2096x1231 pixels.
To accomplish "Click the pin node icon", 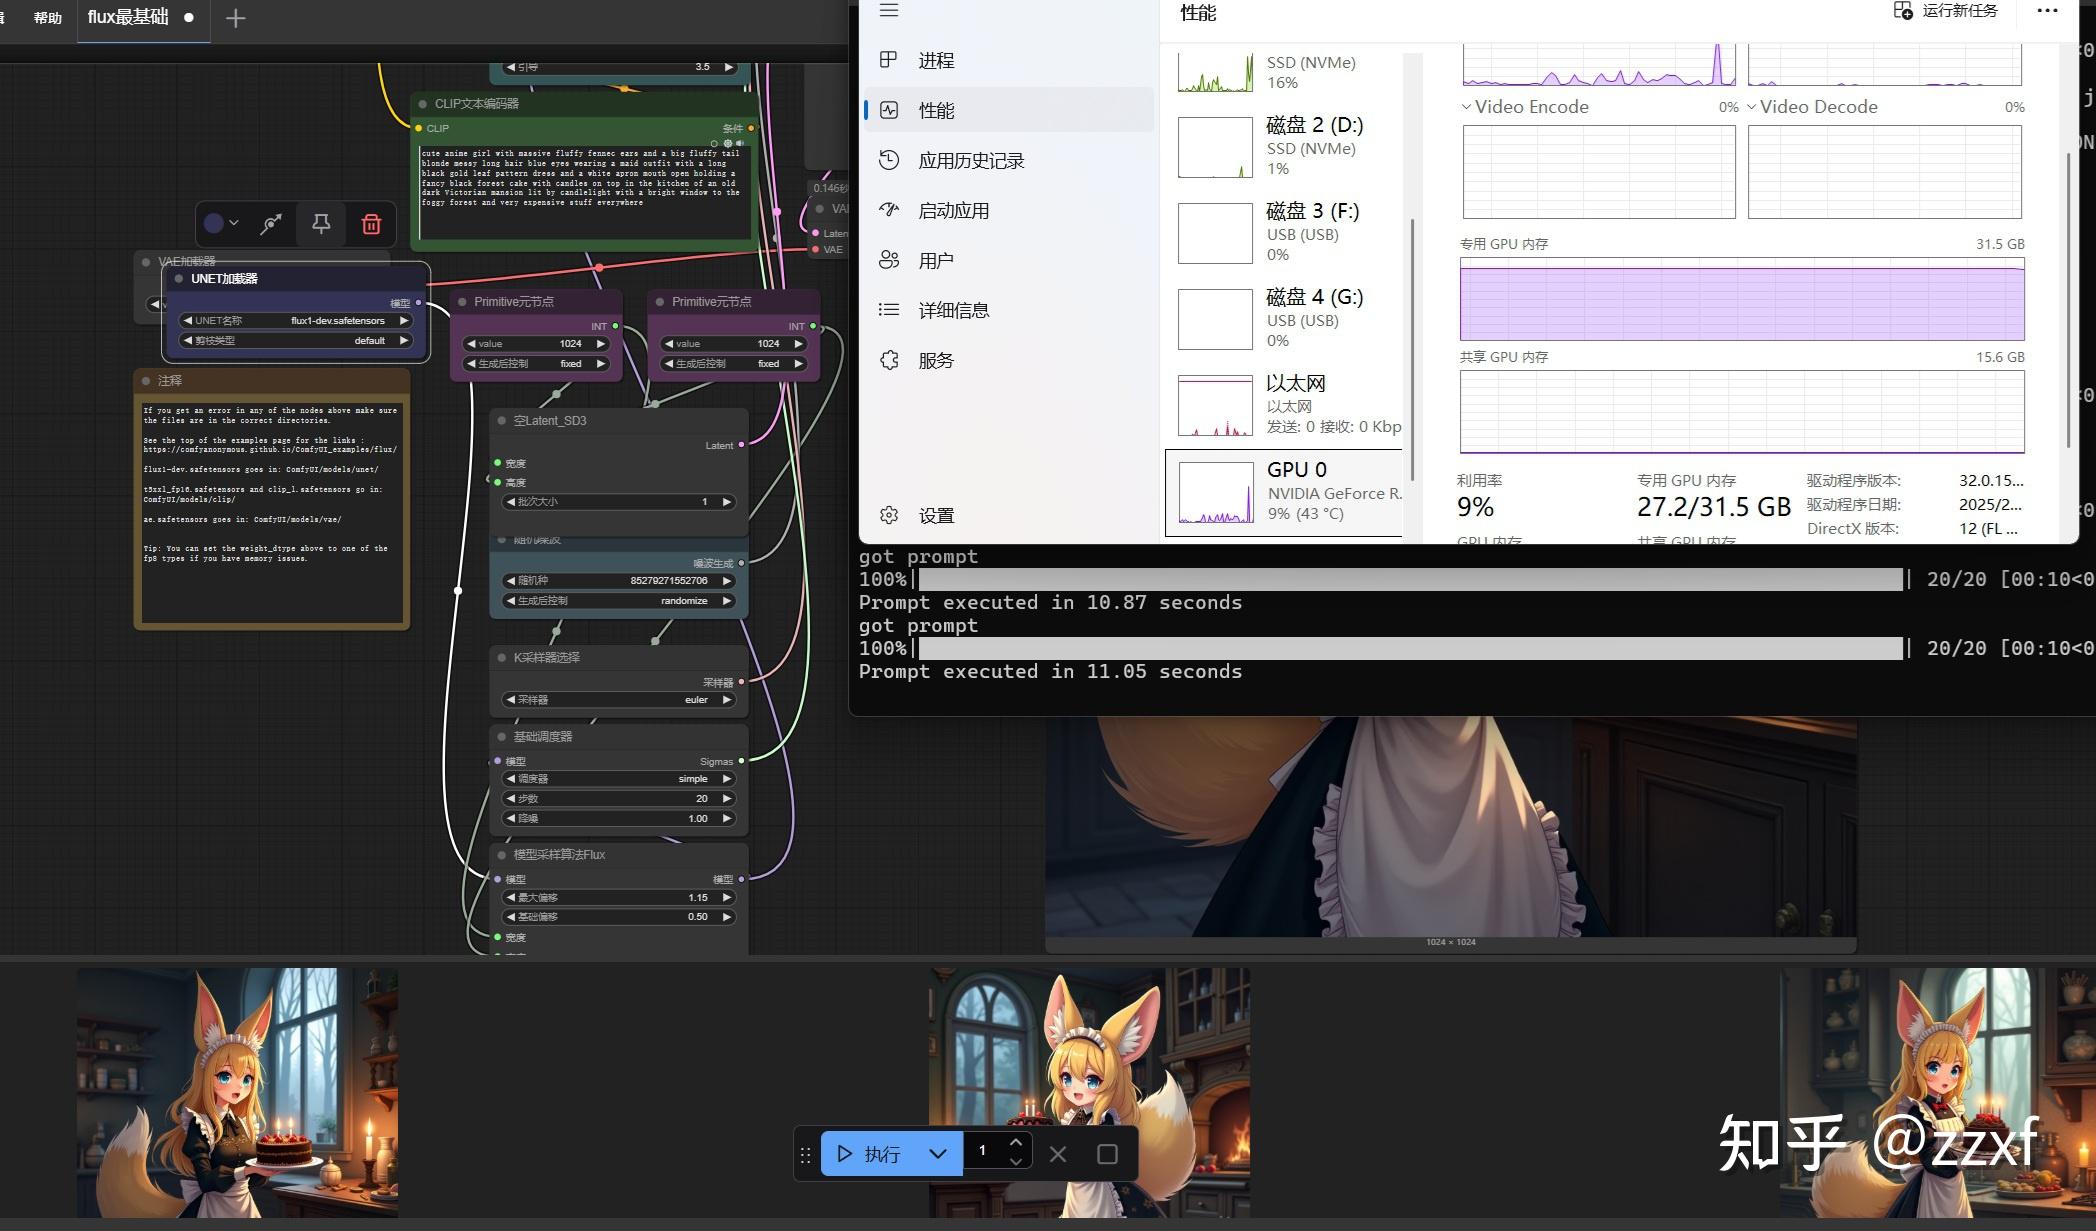I will tap(321, 224).
